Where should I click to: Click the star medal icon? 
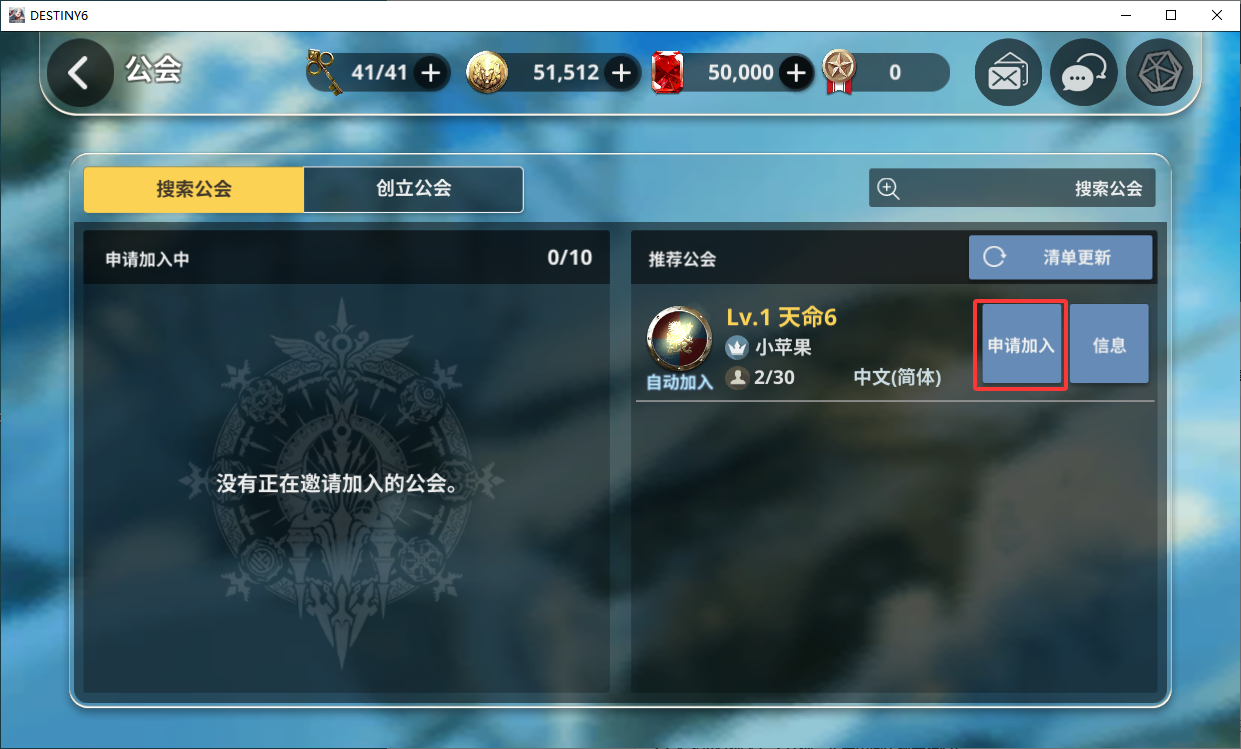coord(839,73)
